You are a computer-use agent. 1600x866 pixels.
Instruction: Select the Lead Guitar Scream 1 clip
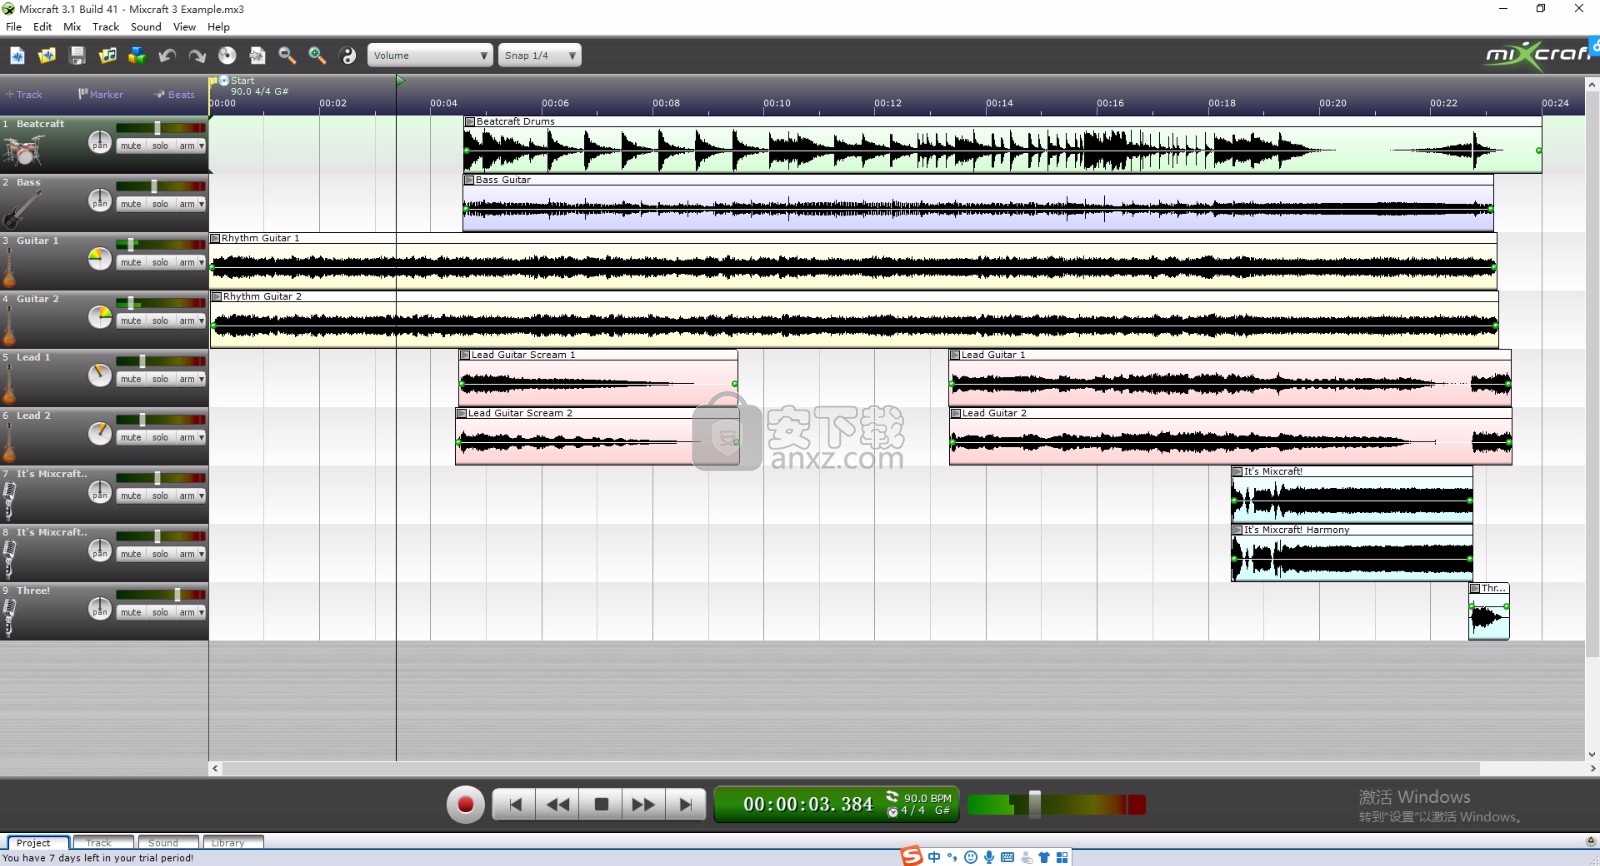click(x=598, y=377)
